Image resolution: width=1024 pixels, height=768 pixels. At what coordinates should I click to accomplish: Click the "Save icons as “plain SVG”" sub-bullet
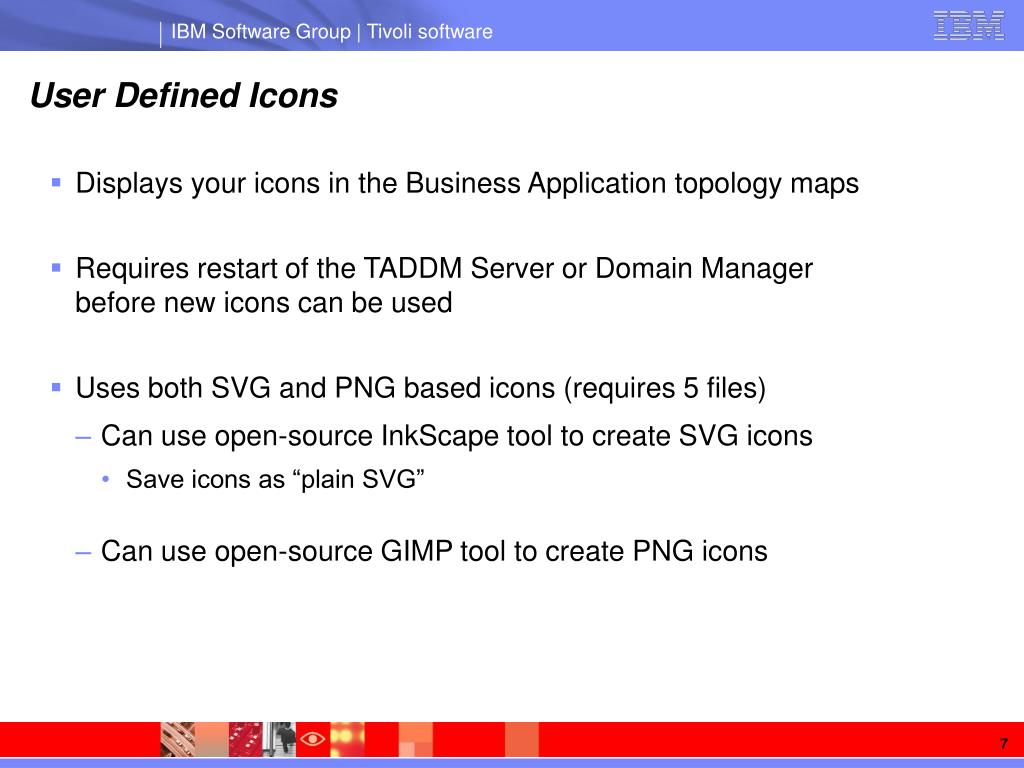click(x=276, y=479)
